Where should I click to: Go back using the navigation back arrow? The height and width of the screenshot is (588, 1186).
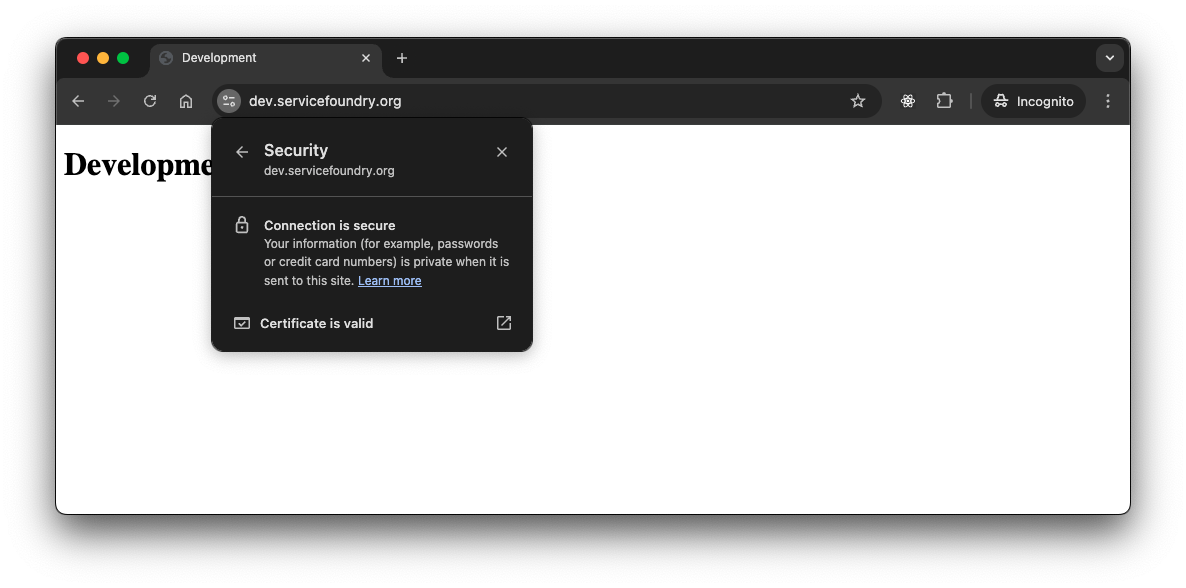click(77, 100)
